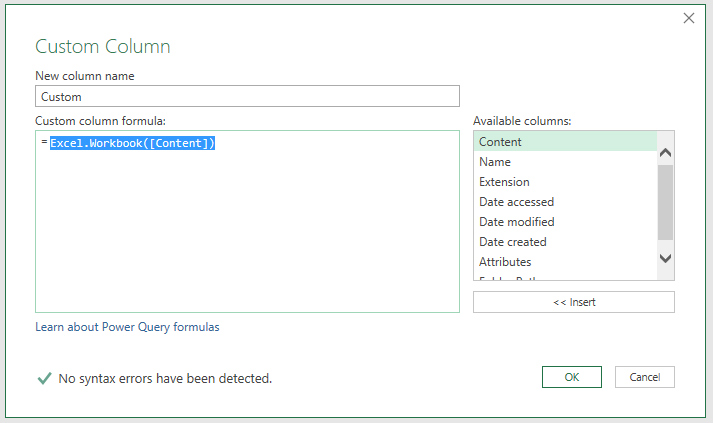
Task: Click the green syntax check mark icon
Action: [x=43, y=378]
